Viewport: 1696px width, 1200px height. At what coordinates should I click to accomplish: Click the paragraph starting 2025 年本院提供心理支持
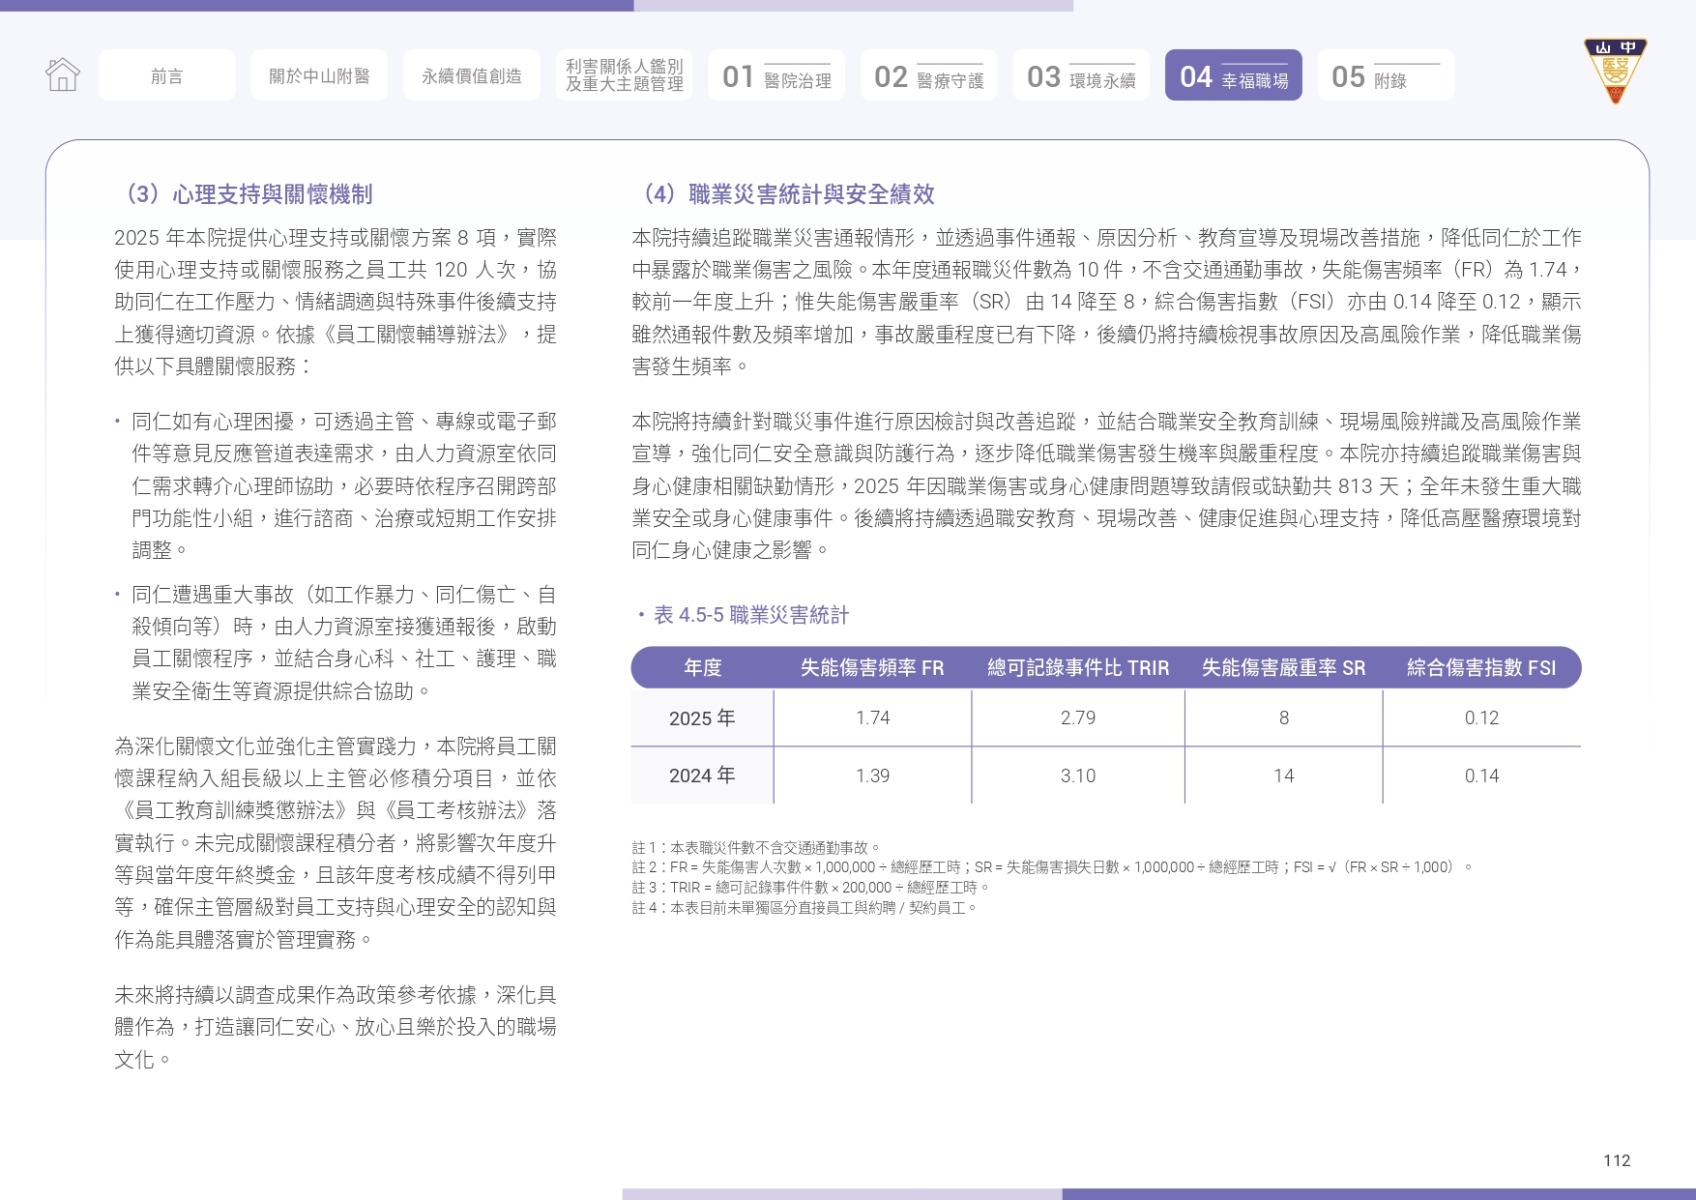[x=336, y=302]
